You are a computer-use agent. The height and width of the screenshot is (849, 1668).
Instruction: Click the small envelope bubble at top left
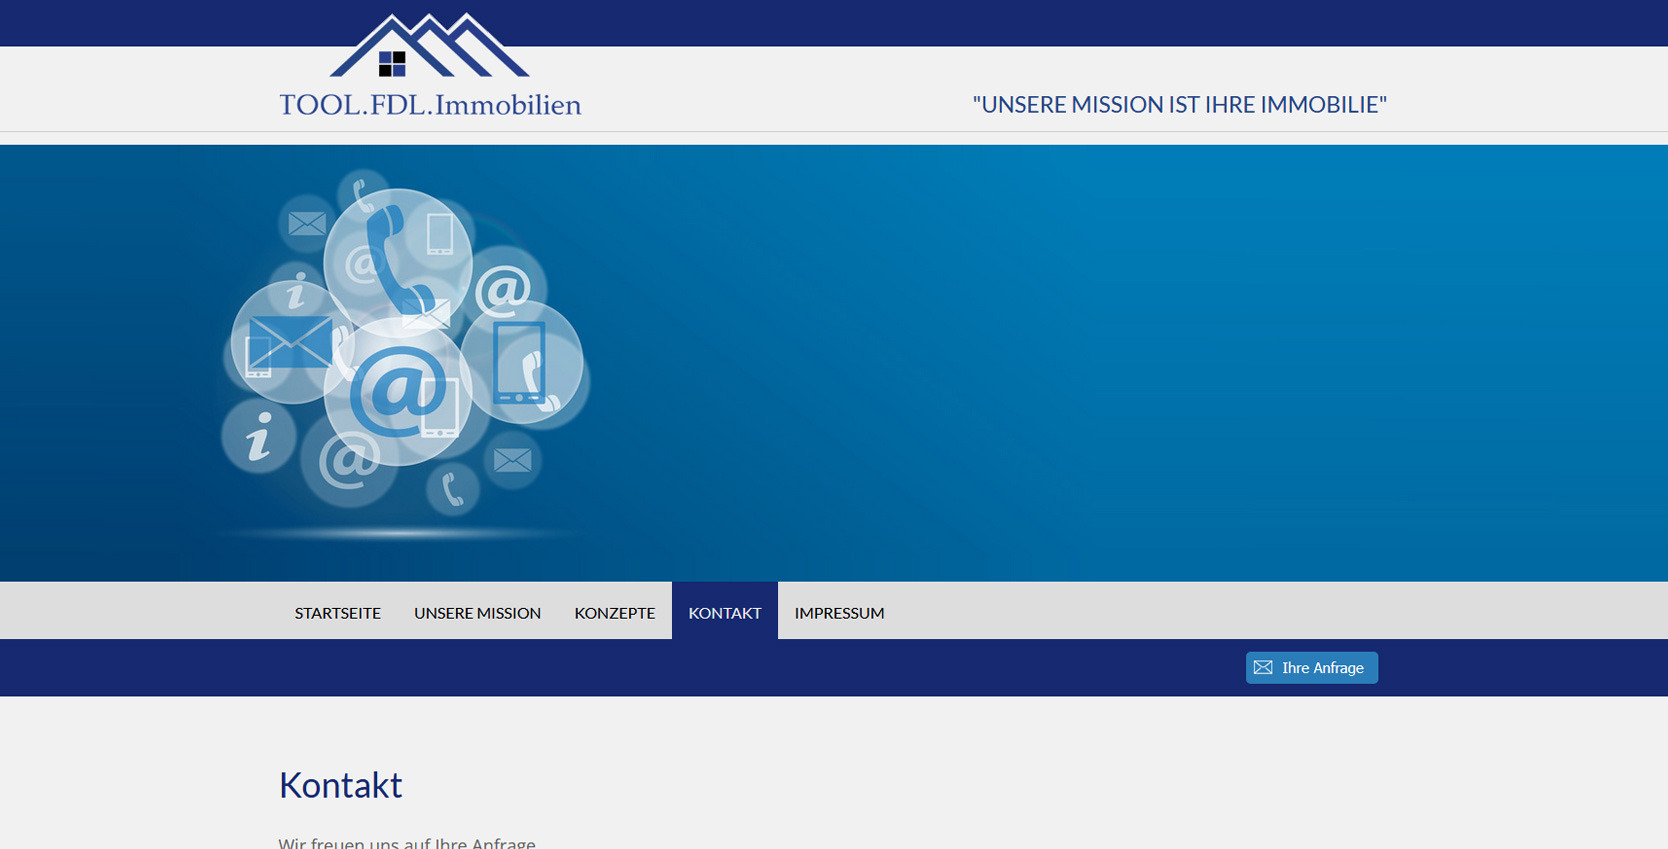(307, 223)
